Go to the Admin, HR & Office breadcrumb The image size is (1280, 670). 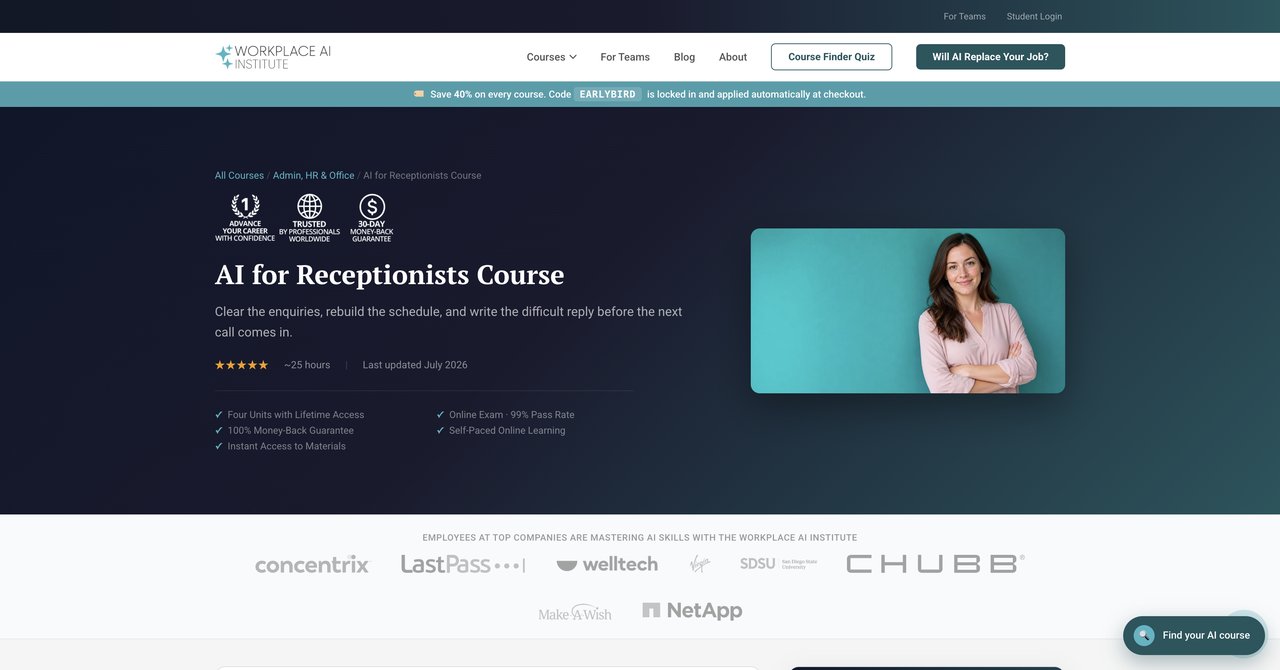click(314, 175)
